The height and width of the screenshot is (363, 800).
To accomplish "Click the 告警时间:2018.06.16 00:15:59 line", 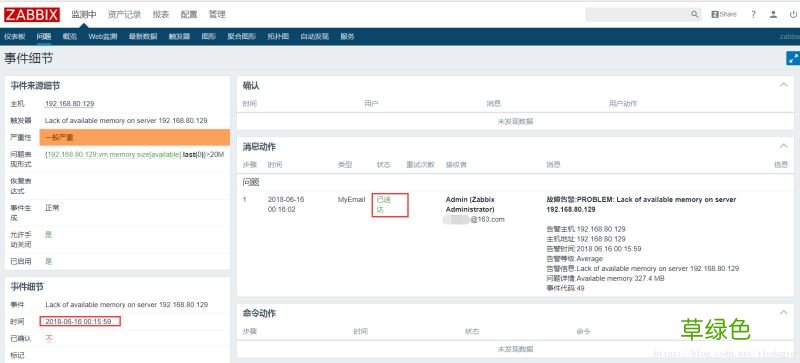I will 594,249.
